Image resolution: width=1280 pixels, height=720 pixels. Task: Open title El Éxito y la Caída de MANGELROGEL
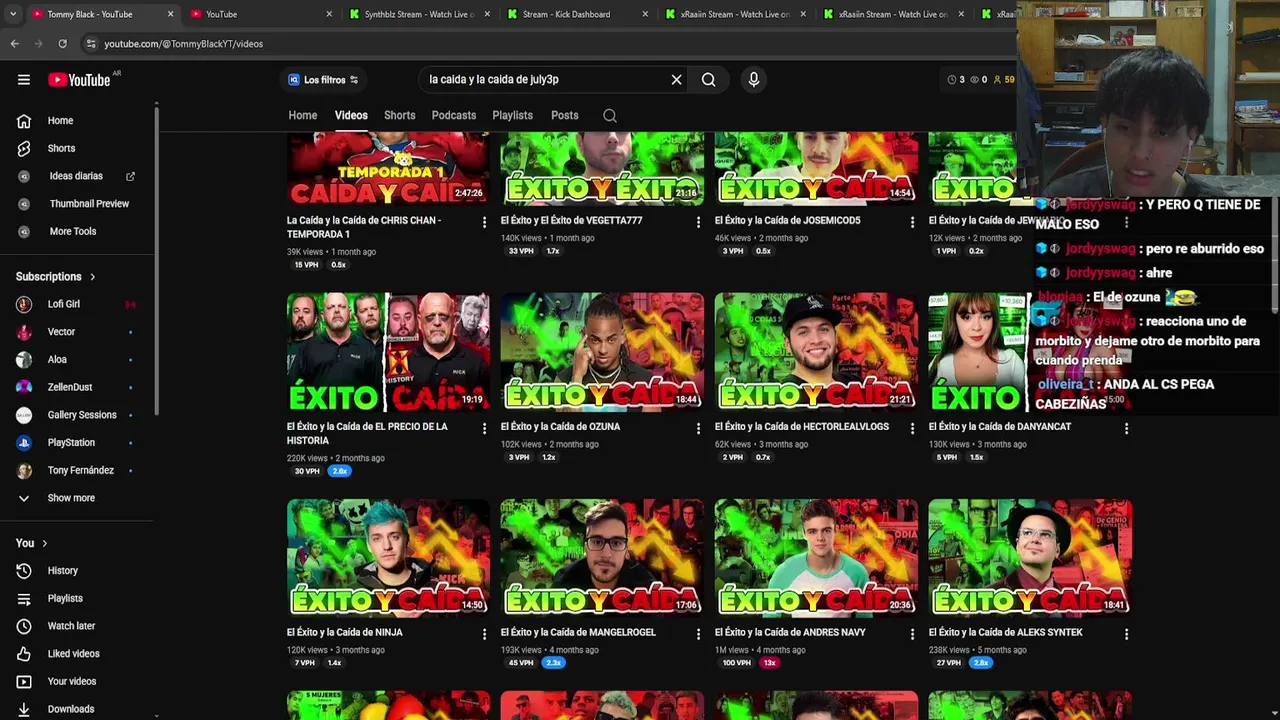point(578,632)
